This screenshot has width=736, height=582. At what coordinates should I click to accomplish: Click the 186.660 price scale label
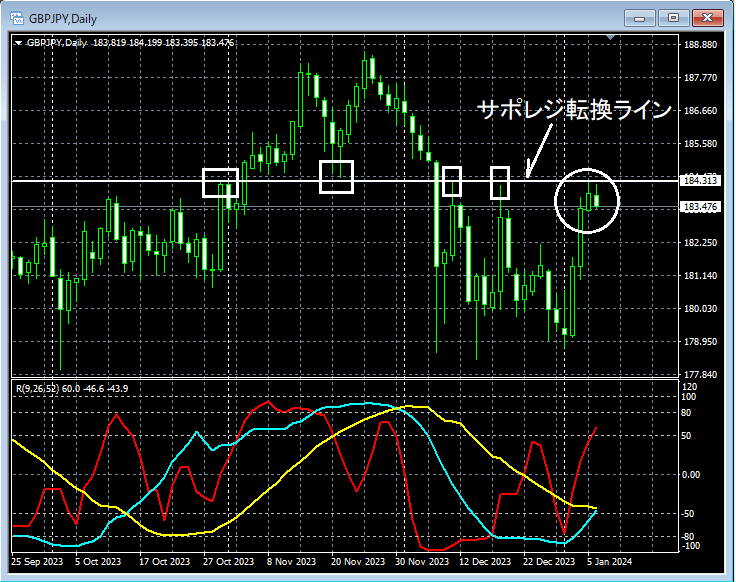(x=700, y=111)
